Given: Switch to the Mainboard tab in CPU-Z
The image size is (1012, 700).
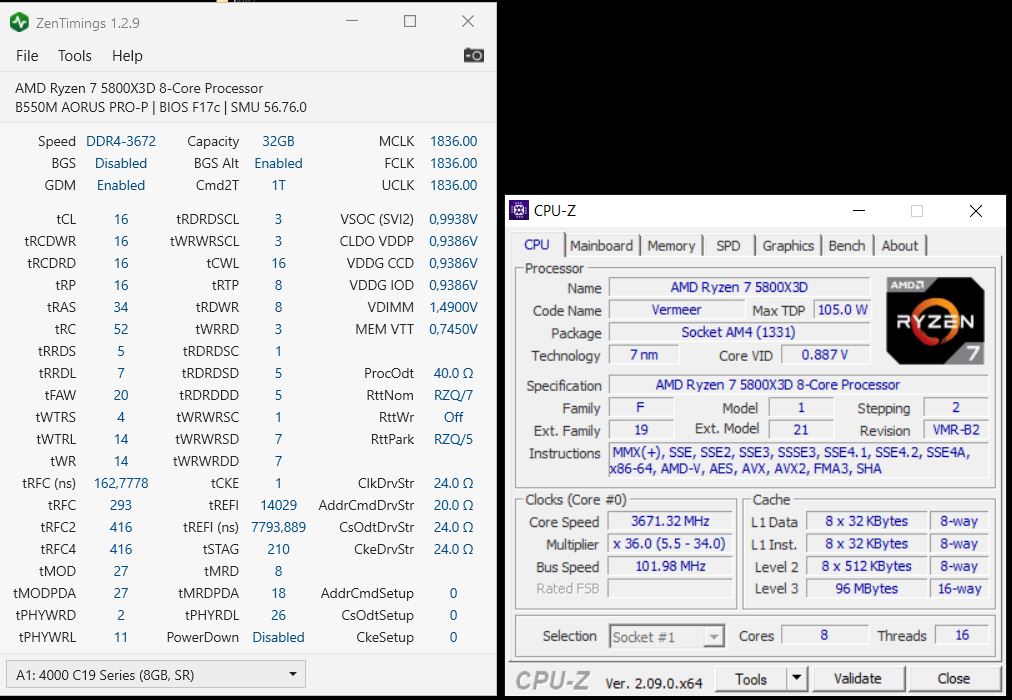Looking at the screenshot, I should [601, 246].
